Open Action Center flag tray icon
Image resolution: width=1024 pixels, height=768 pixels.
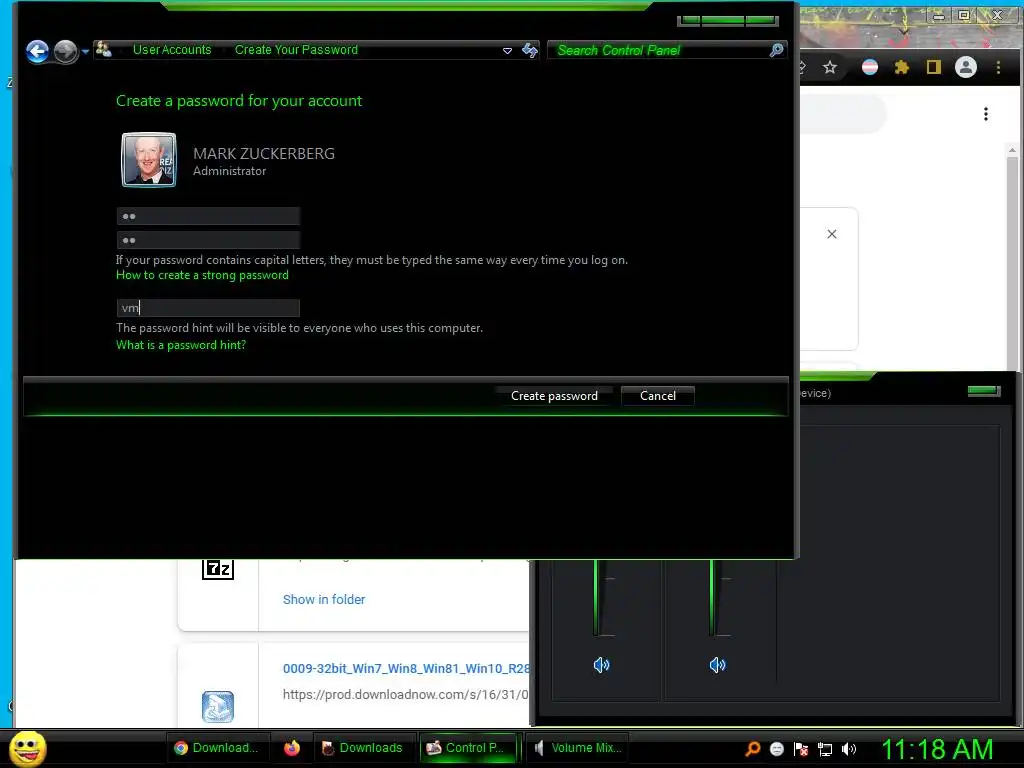(801, 748)
